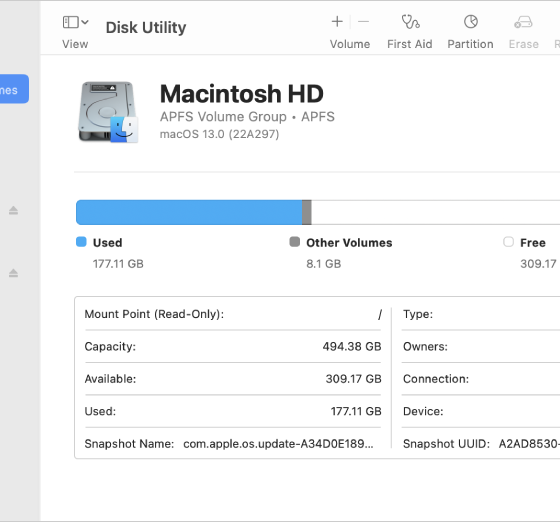This screenshot has width=560, height=524.
Task: Click the sidebar view icon
Action: pyautogui.click(x=71, y=22)
